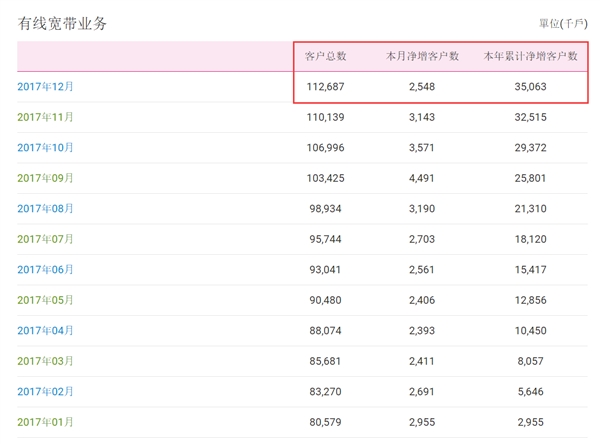Click the 本年累计净增客户数 column header

(x=530, y=57)
